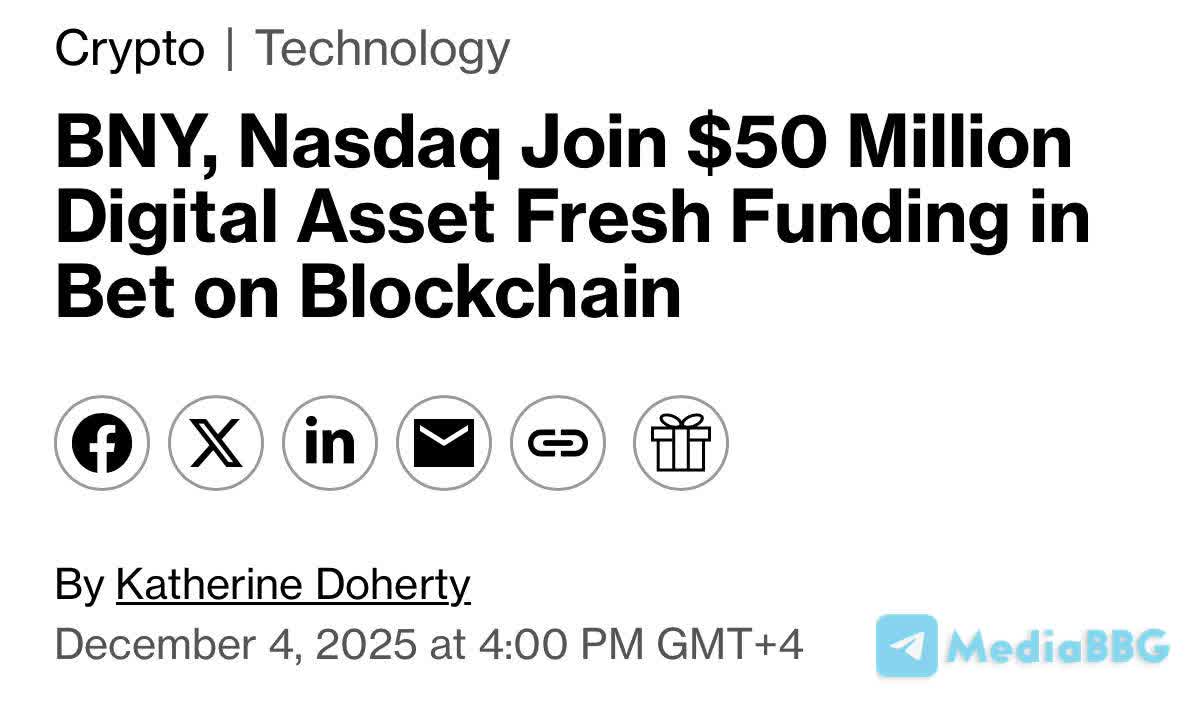Screen dimensions: 1187x708
Task: Click the word "Blockchain" in headline
Action: point(490,293)
